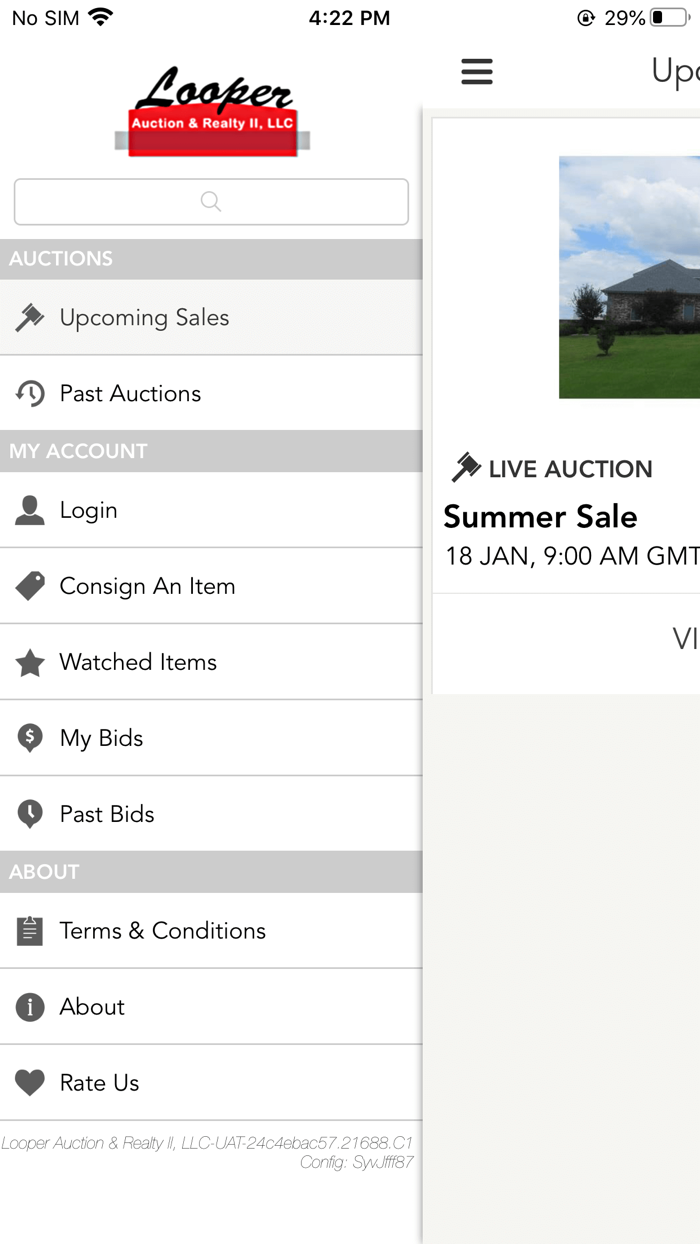Tap the About info icon
The image size is (700, 1244).
click(x=30, y=1006)
